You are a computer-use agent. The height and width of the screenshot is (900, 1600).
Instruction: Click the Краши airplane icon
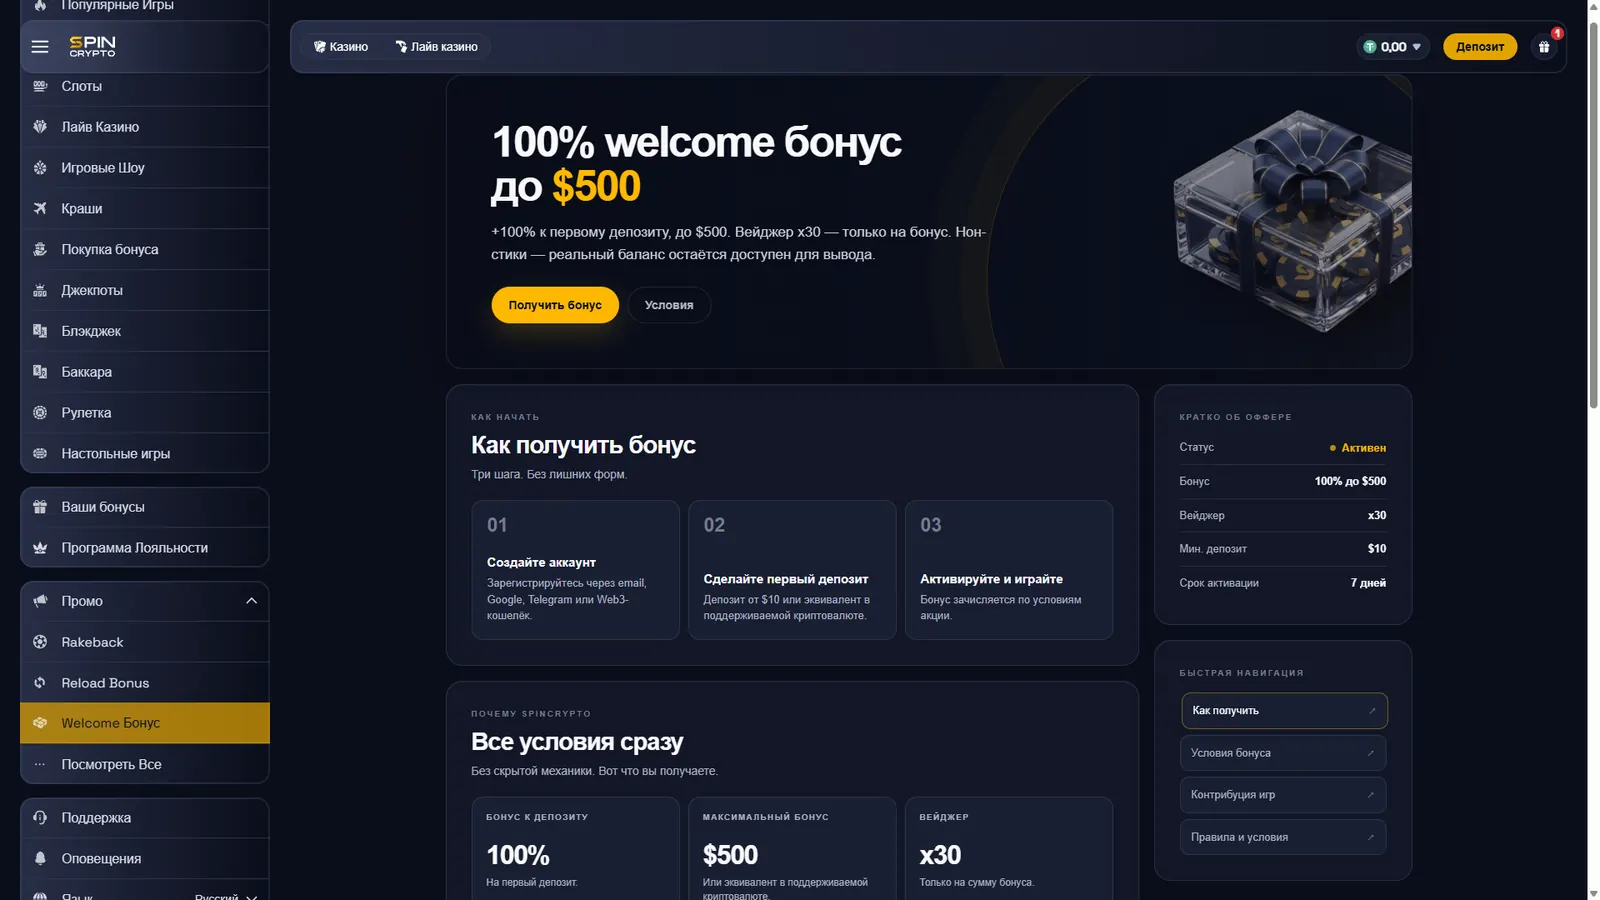40,209
